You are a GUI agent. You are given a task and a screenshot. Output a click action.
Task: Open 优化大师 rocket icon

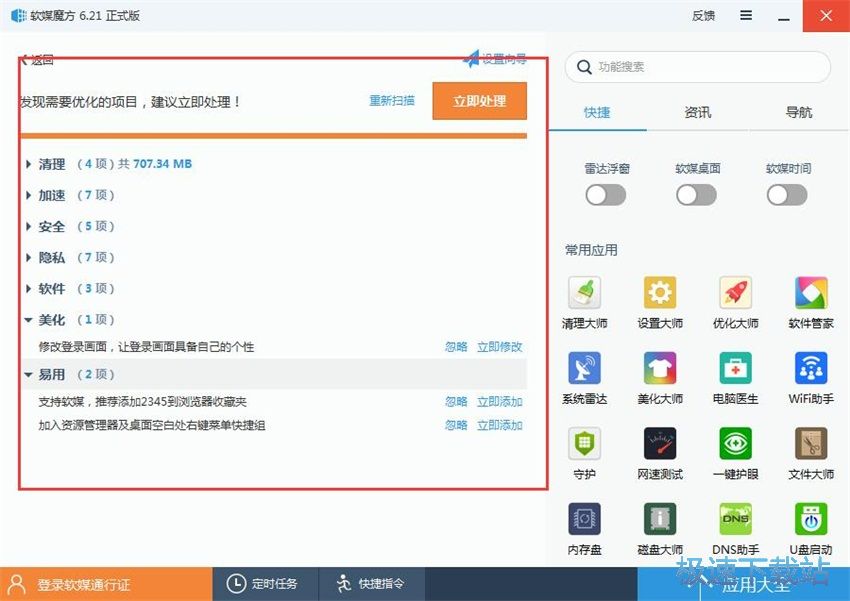pos(735,293)
